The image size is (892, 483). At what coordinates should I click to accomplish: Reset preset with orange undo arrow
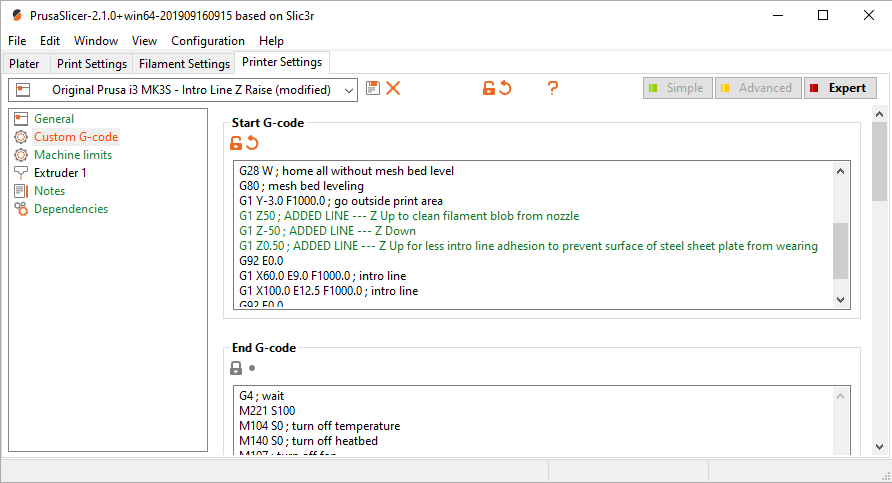pos(505,88)
